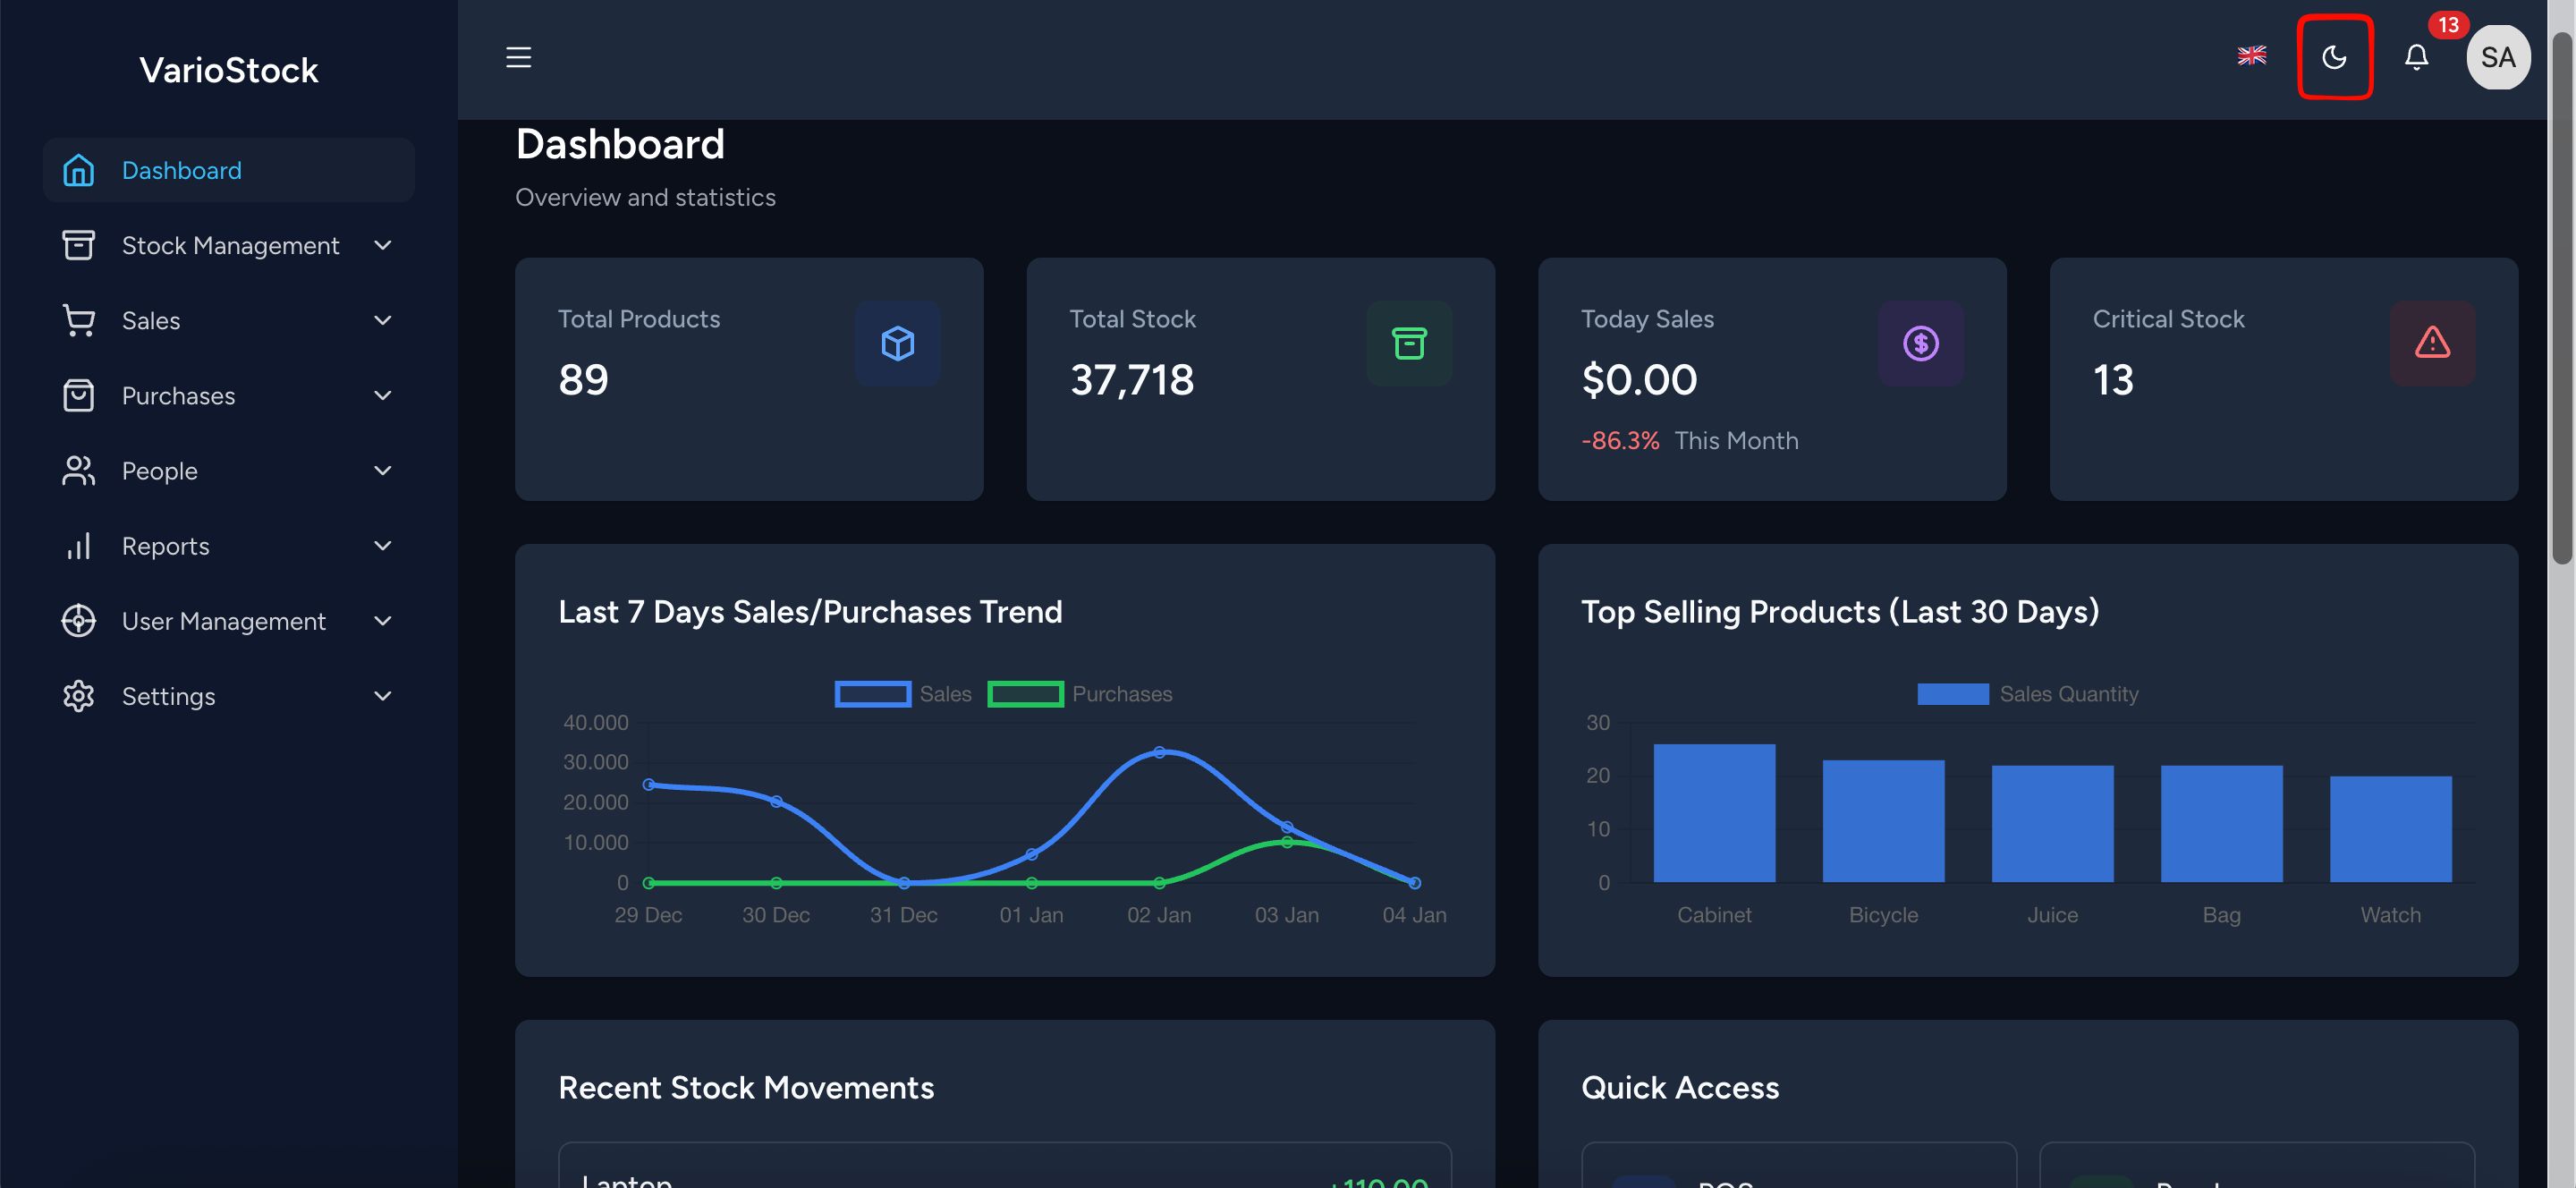Click the Cabinet bar in chart

click(x=1714, y=813)
